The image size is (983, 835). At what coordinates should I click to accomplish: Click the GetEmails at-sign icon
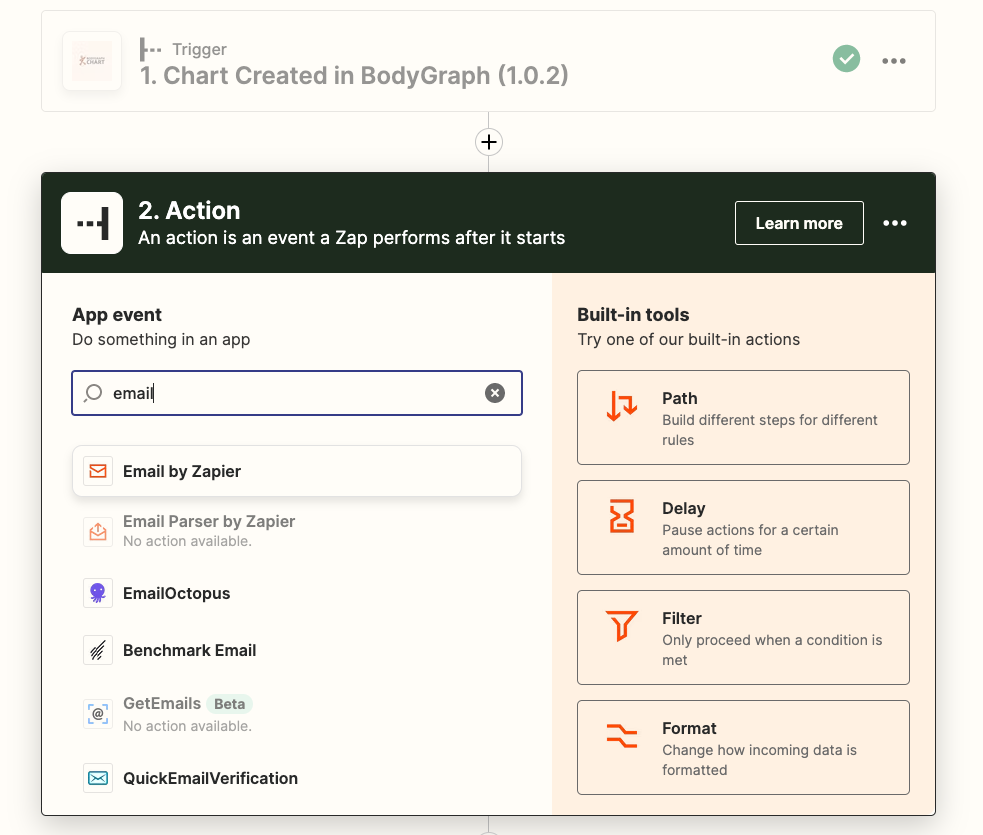(98, 714)
